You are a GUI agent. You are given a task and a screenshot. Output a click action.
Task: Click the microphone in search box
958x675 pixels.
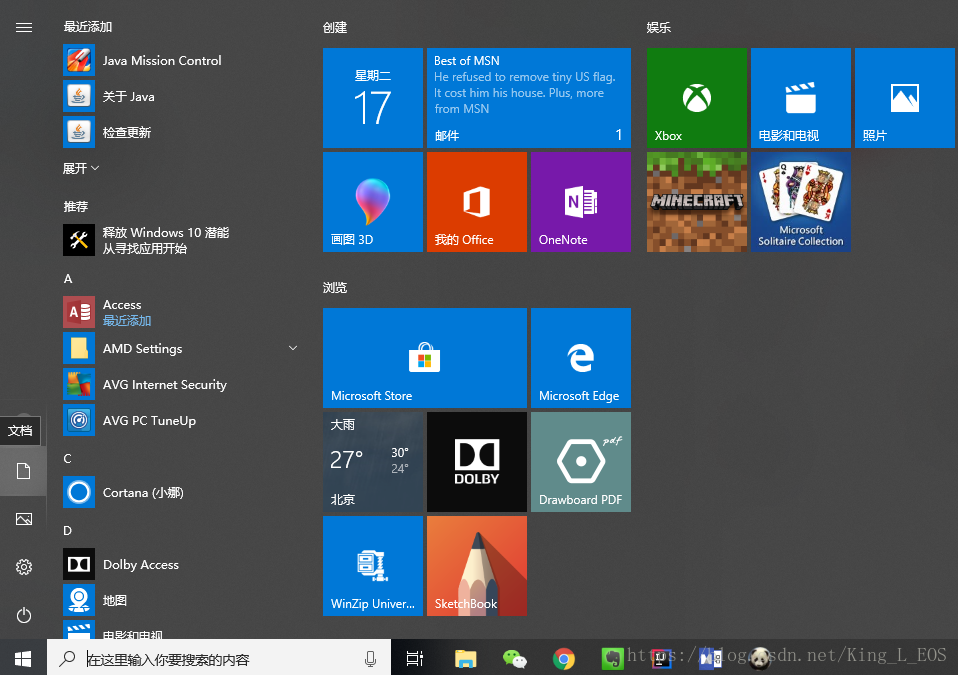pos(370,659)
